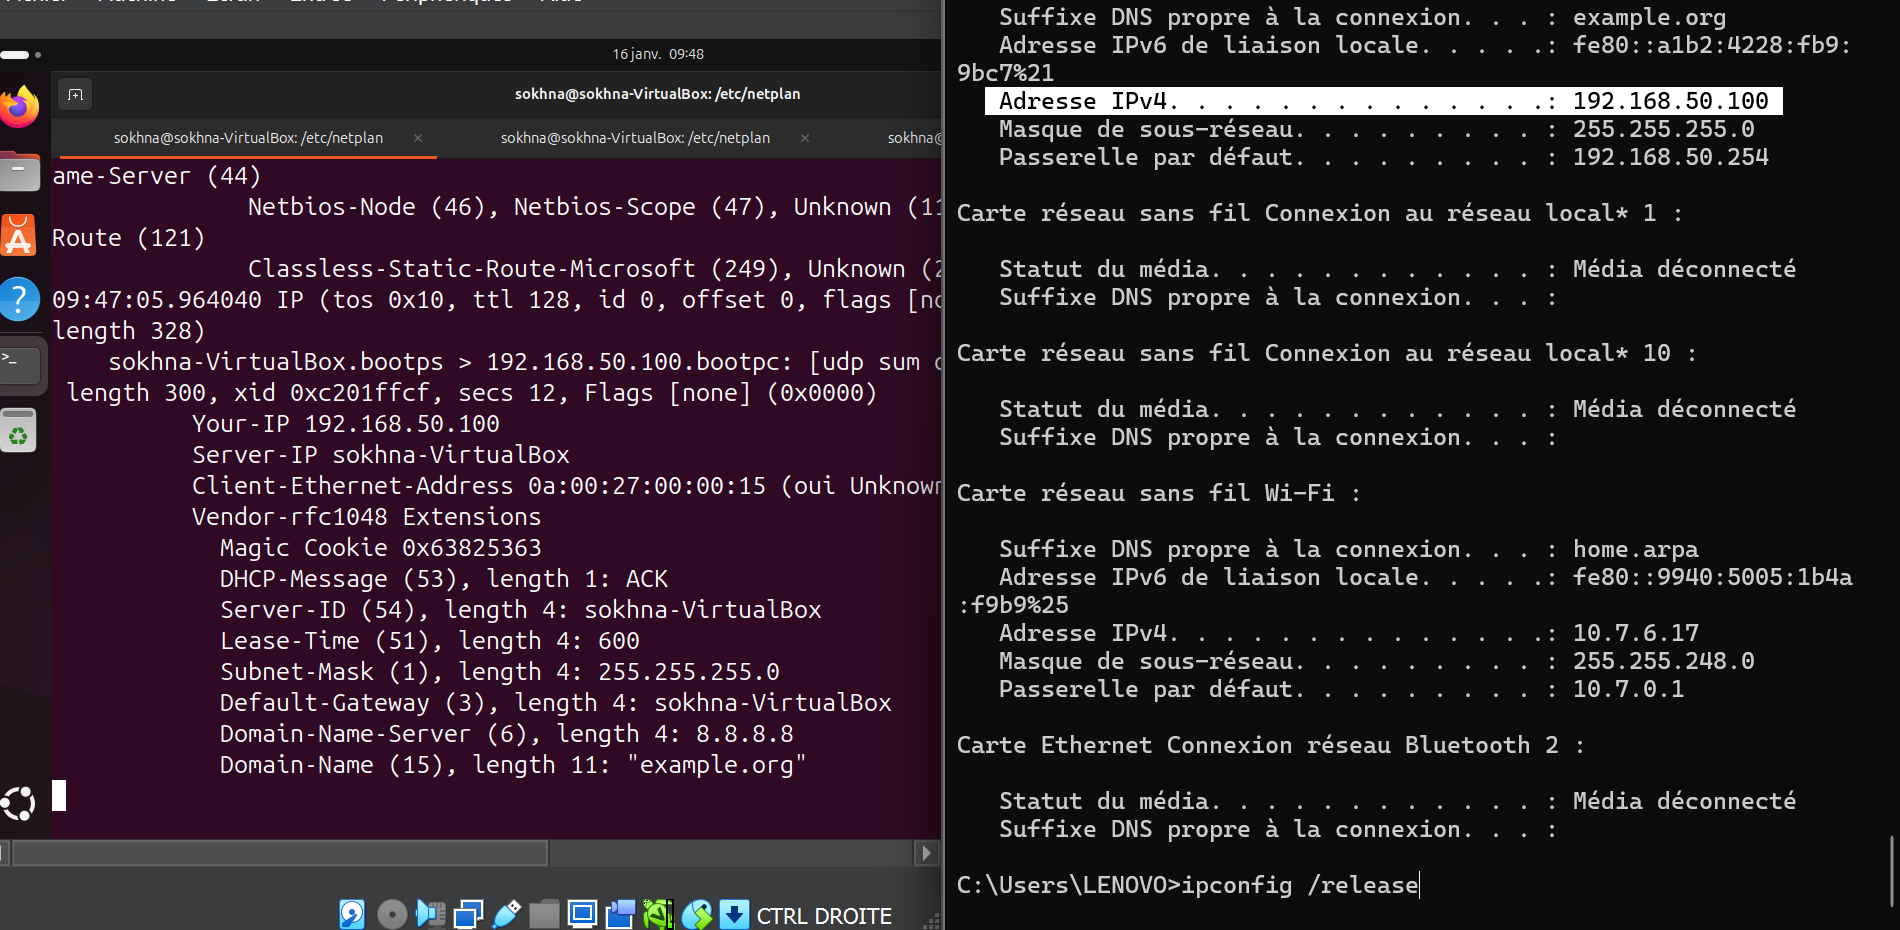Click the VirtualBox hard disk activity icon

352,914
